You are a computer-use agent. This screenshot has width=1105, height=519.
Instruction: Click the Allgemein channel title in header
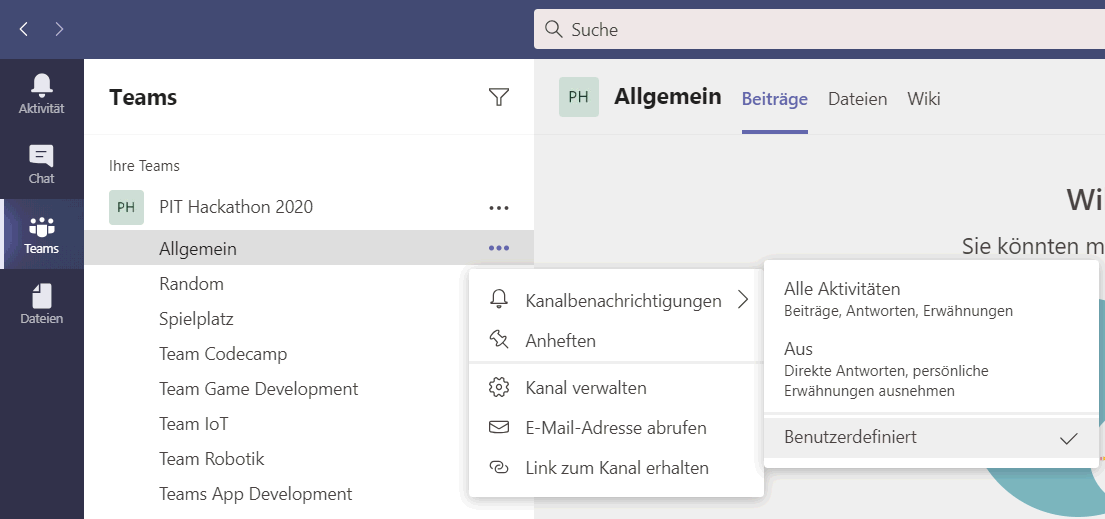pyautogui.click(x=668, y=97)
